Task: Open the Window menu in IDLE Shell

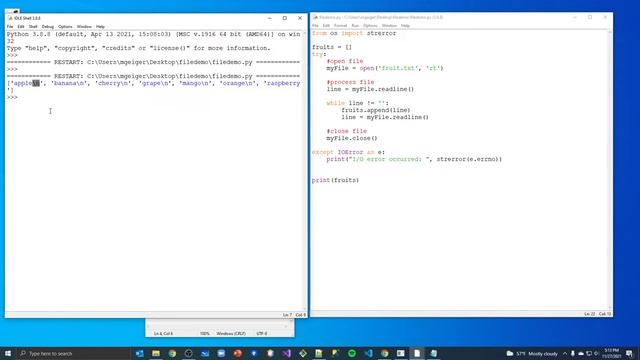Action: point(84,27)
